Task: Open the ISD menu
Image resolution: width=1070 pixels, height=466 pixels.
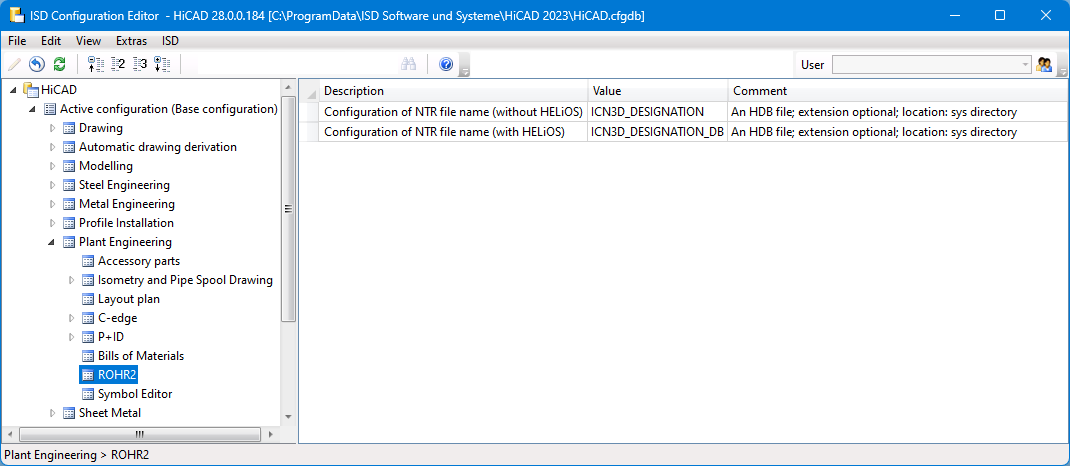Action: (x=171, y=41)
